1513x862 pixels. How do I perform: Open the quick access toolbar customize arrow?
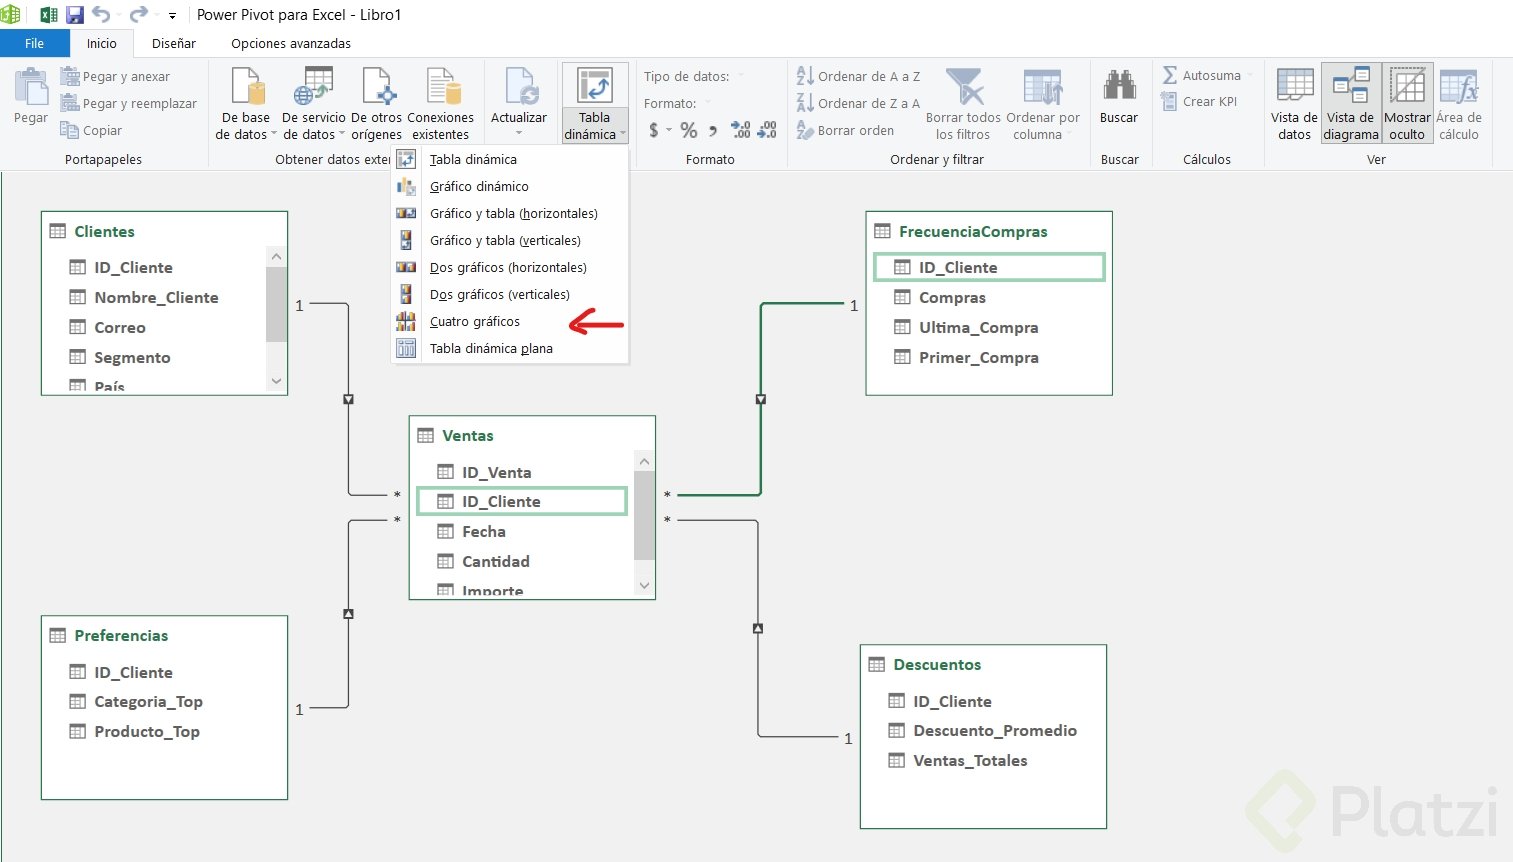(x=172, y=16)
